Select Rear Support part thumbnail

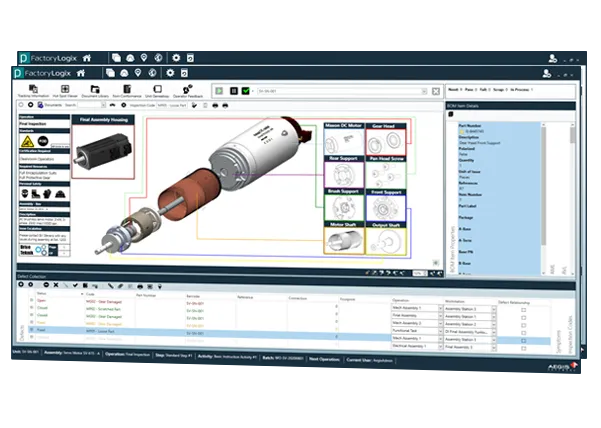tap(344, 172)
